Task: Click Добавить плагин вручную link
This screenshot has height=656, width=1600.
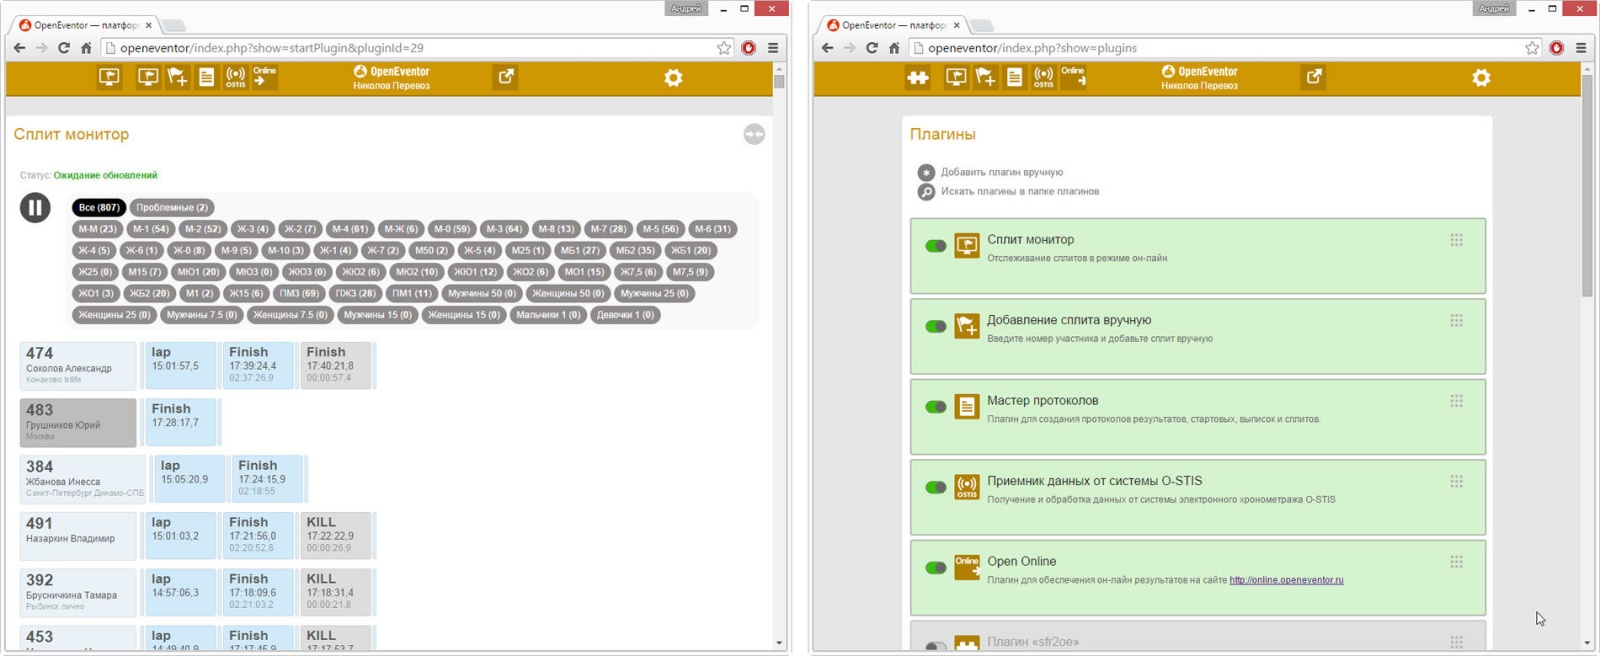Action: 1002,172
